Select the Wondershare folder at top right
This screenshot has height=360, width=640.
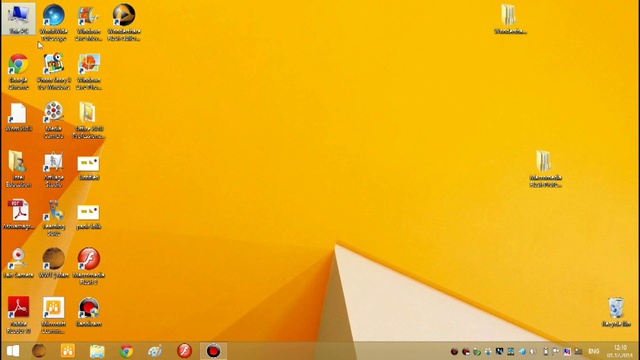(x=509, y=19)
